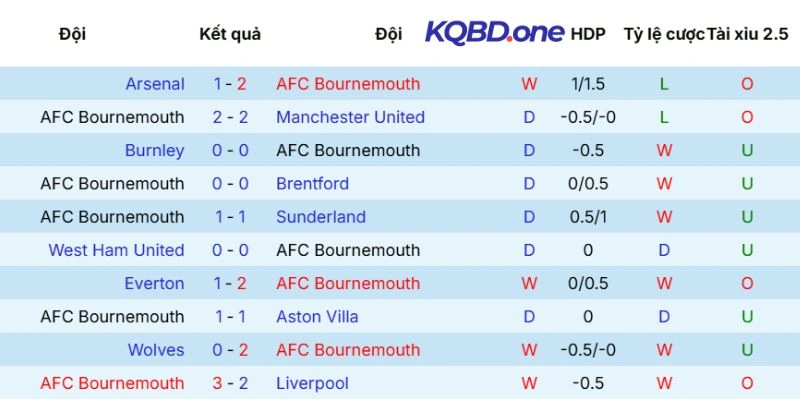The width and height of the screenshot is (800, 400).
Task: Select the Burnley team name
Action: pos(154,150)
